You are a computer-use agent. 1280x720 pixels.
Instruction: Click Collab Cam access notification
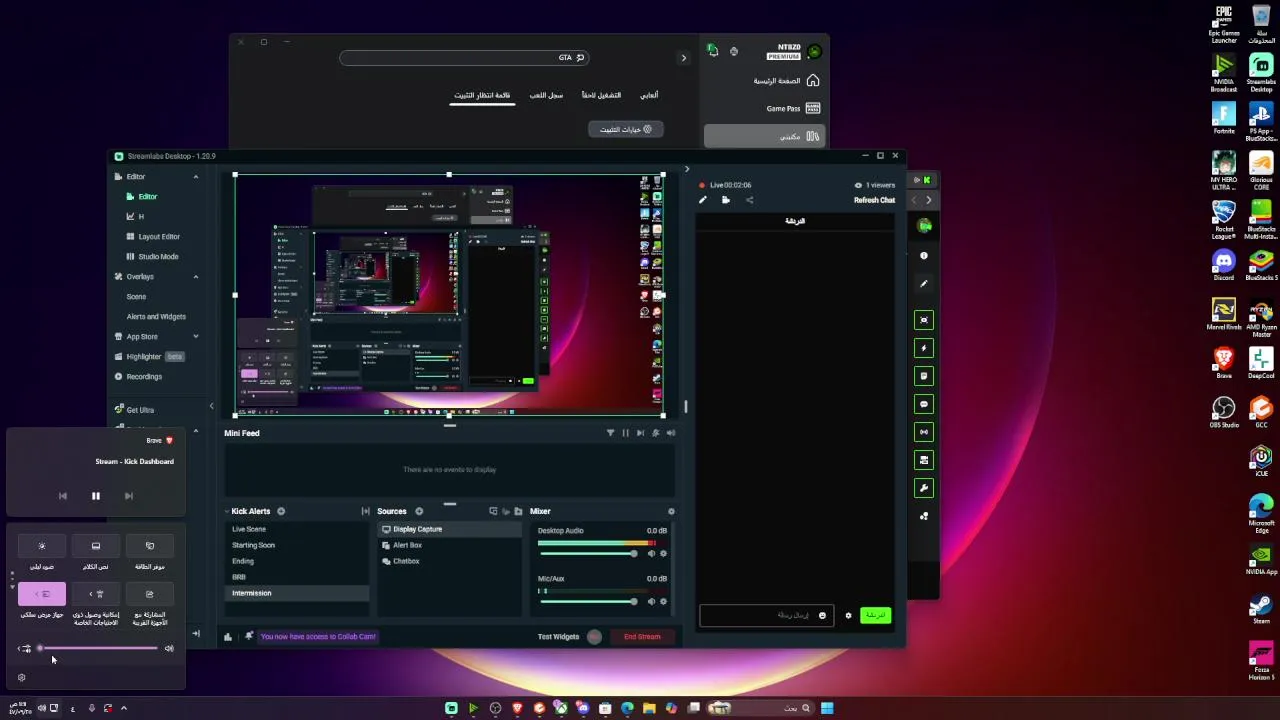tap(318, 636)
